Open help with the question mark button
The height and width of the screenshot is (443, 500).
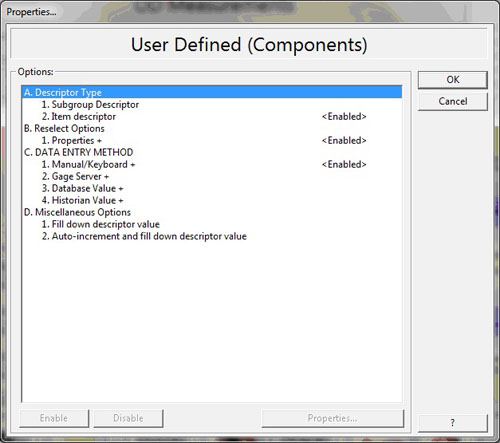coord(453,423)
